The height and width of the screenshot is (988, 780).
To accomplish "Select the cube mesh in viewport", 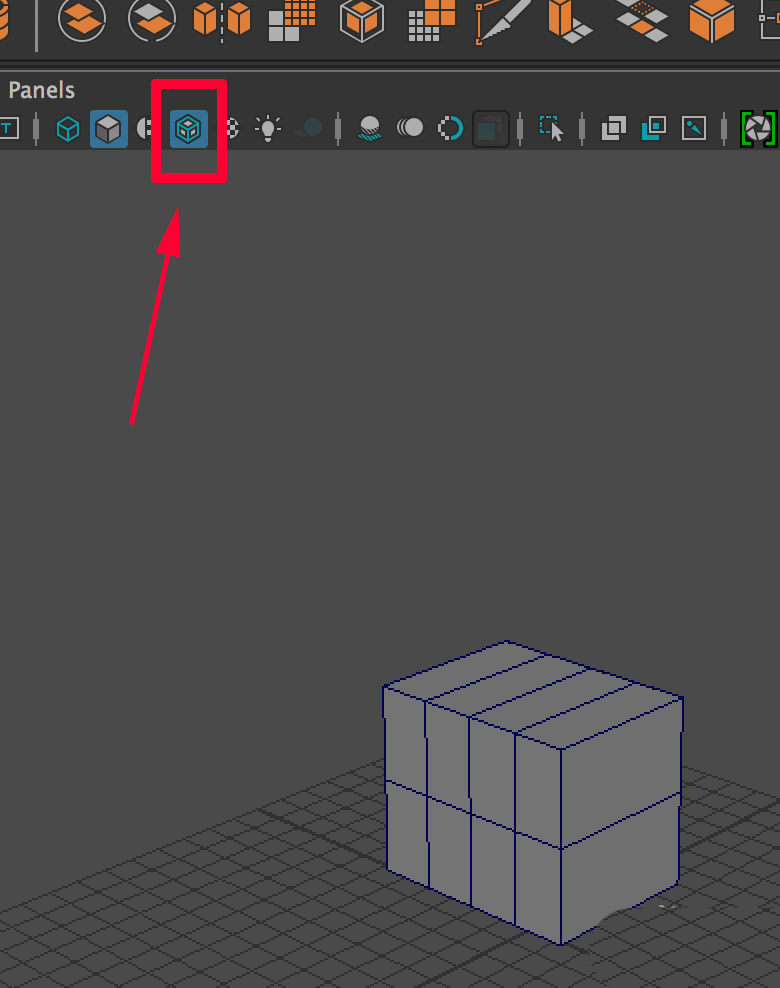I will (x=532, y=793).
